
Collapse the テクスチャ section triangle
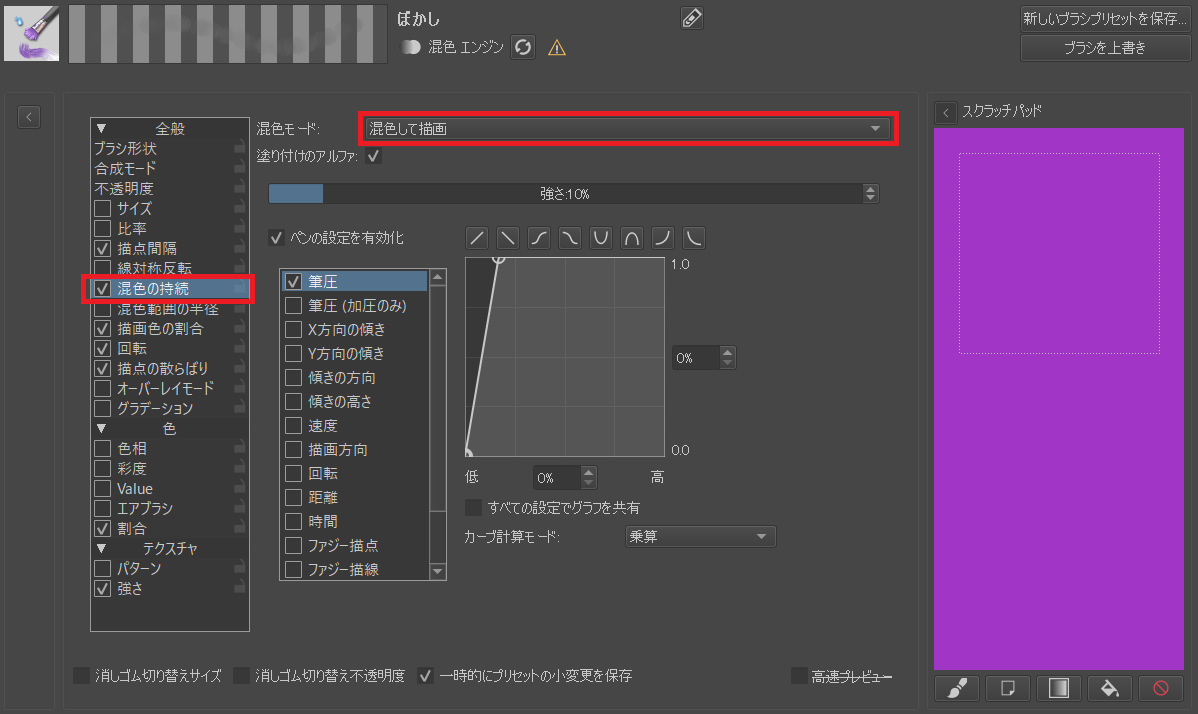tap(101, 548)
